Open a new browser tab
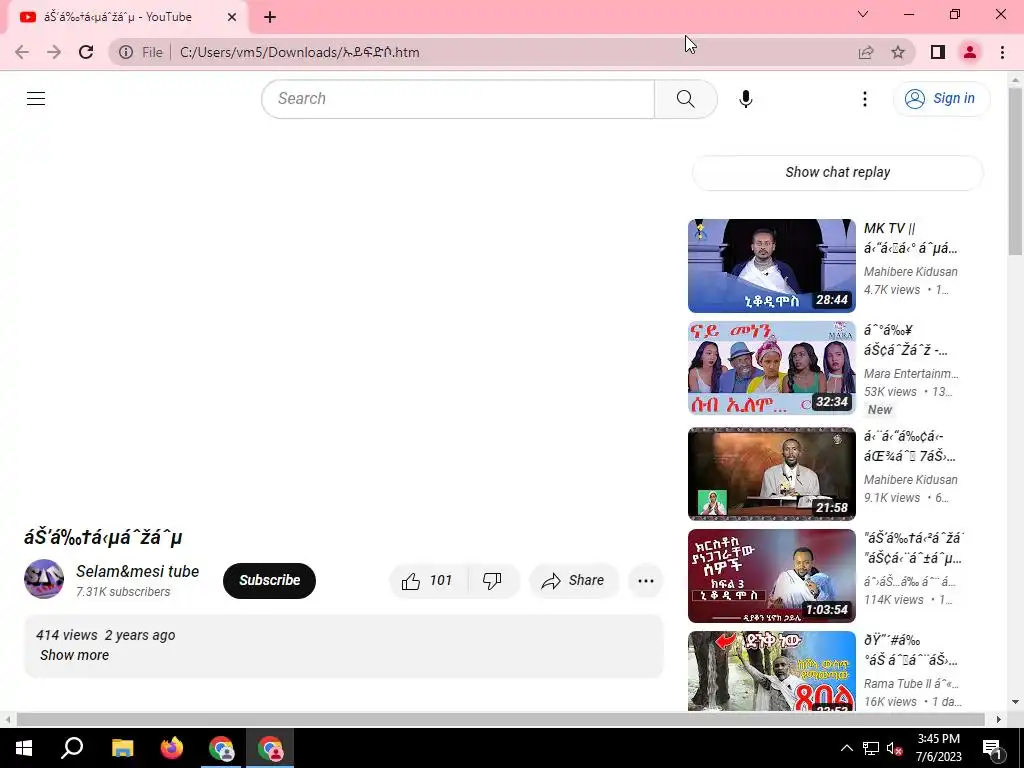The height and width of the screenshot is (768, 1024). pyautogui.click(x=270, y=17)
